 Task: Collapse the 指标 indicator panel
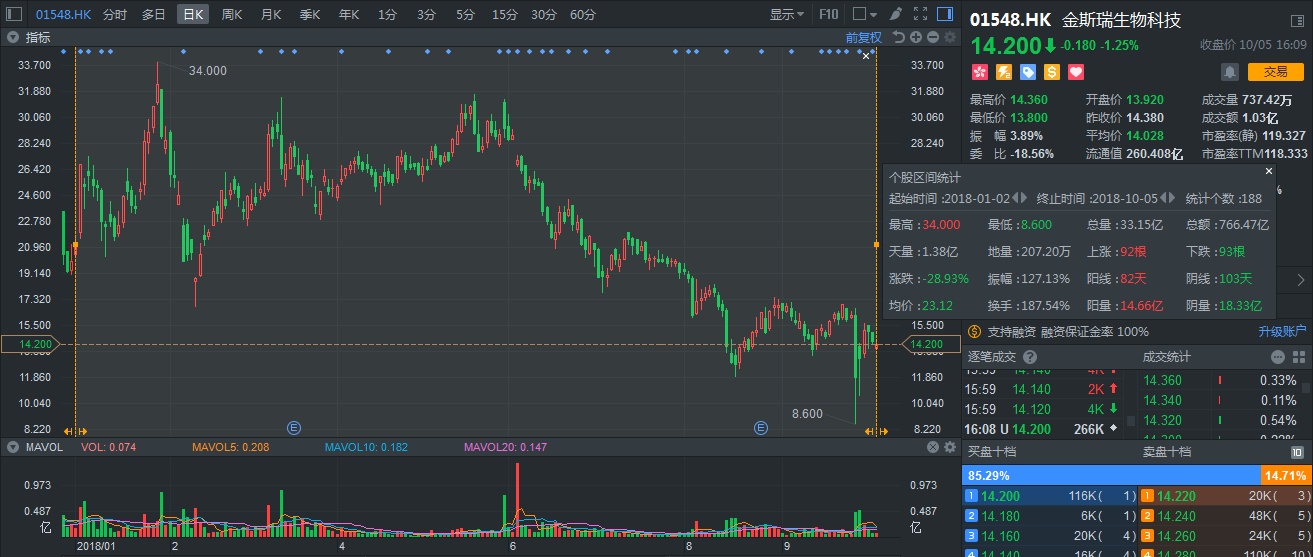tap(13, 37)
